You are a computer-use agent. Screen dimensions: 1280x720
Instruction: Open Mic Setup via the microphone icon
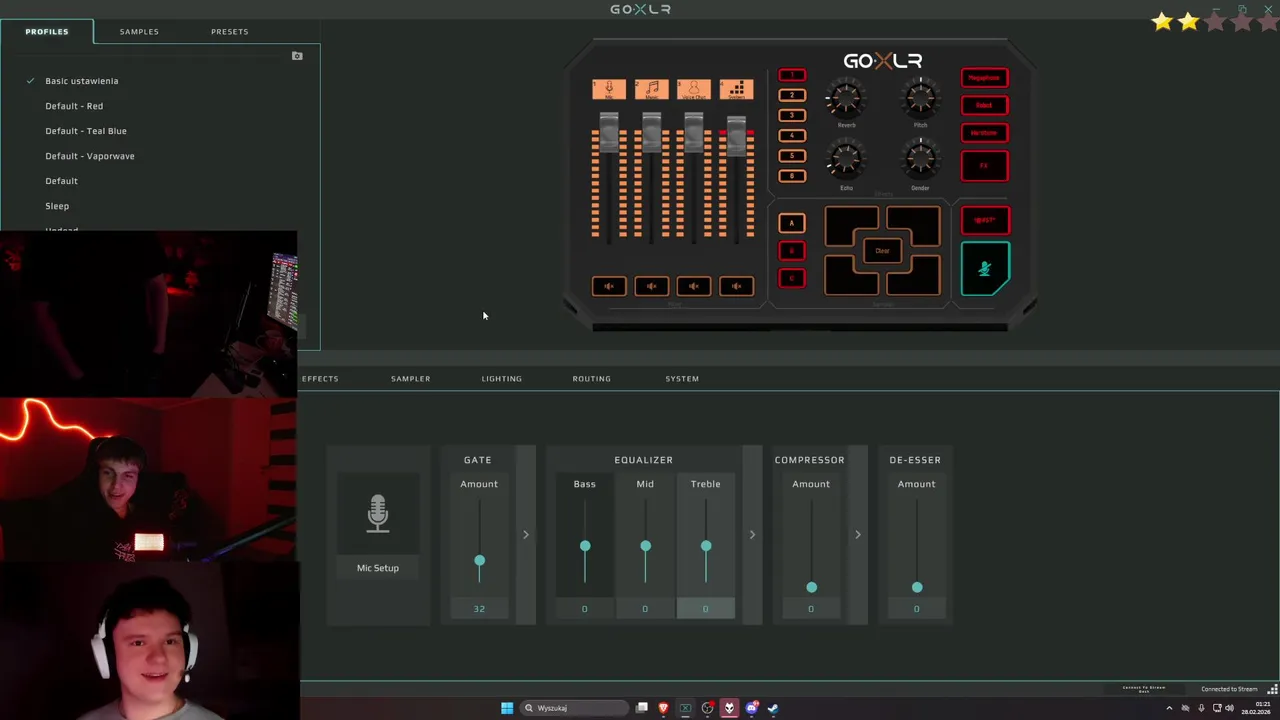[378, 513]
